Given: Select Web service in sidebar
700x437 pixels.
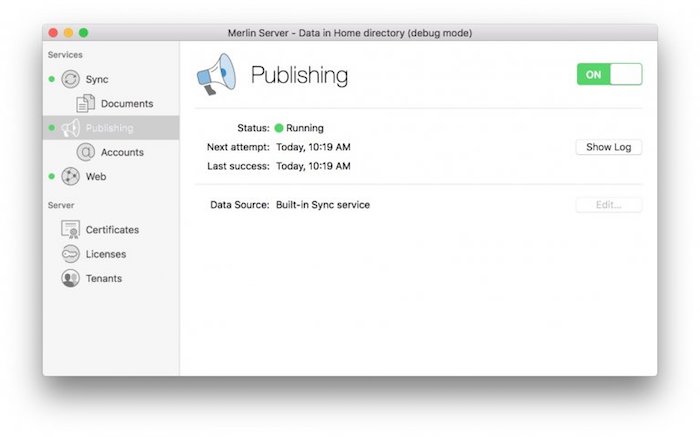Looking at the screenshot, I should (x=96, y=177).
